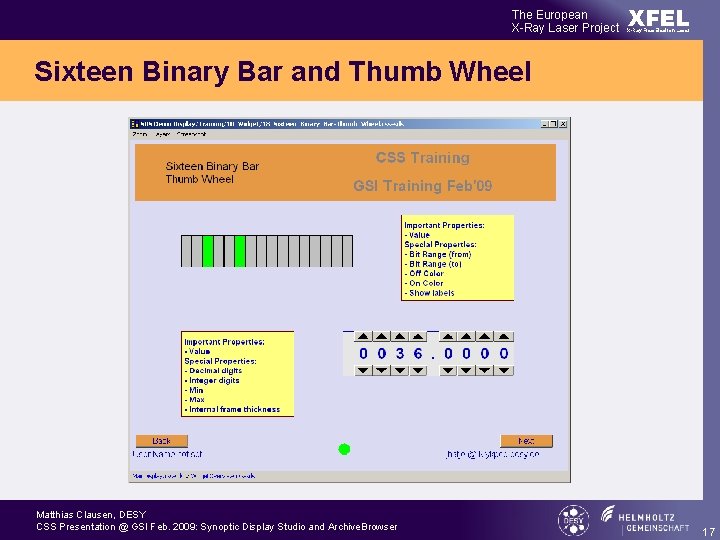This screenshot has width=720, height=540.
Task: Click the XFEL logo in the header
Action: (x=658, y=20)
